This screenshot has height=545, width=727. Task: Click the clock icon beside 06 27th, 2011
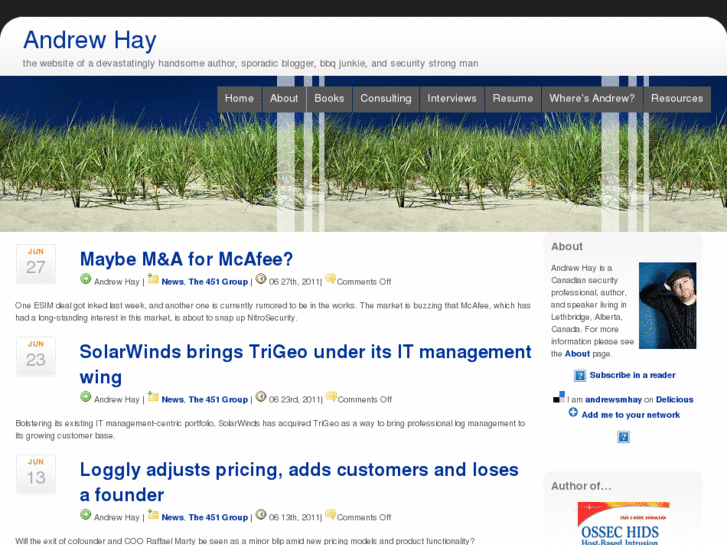point(261,279)
